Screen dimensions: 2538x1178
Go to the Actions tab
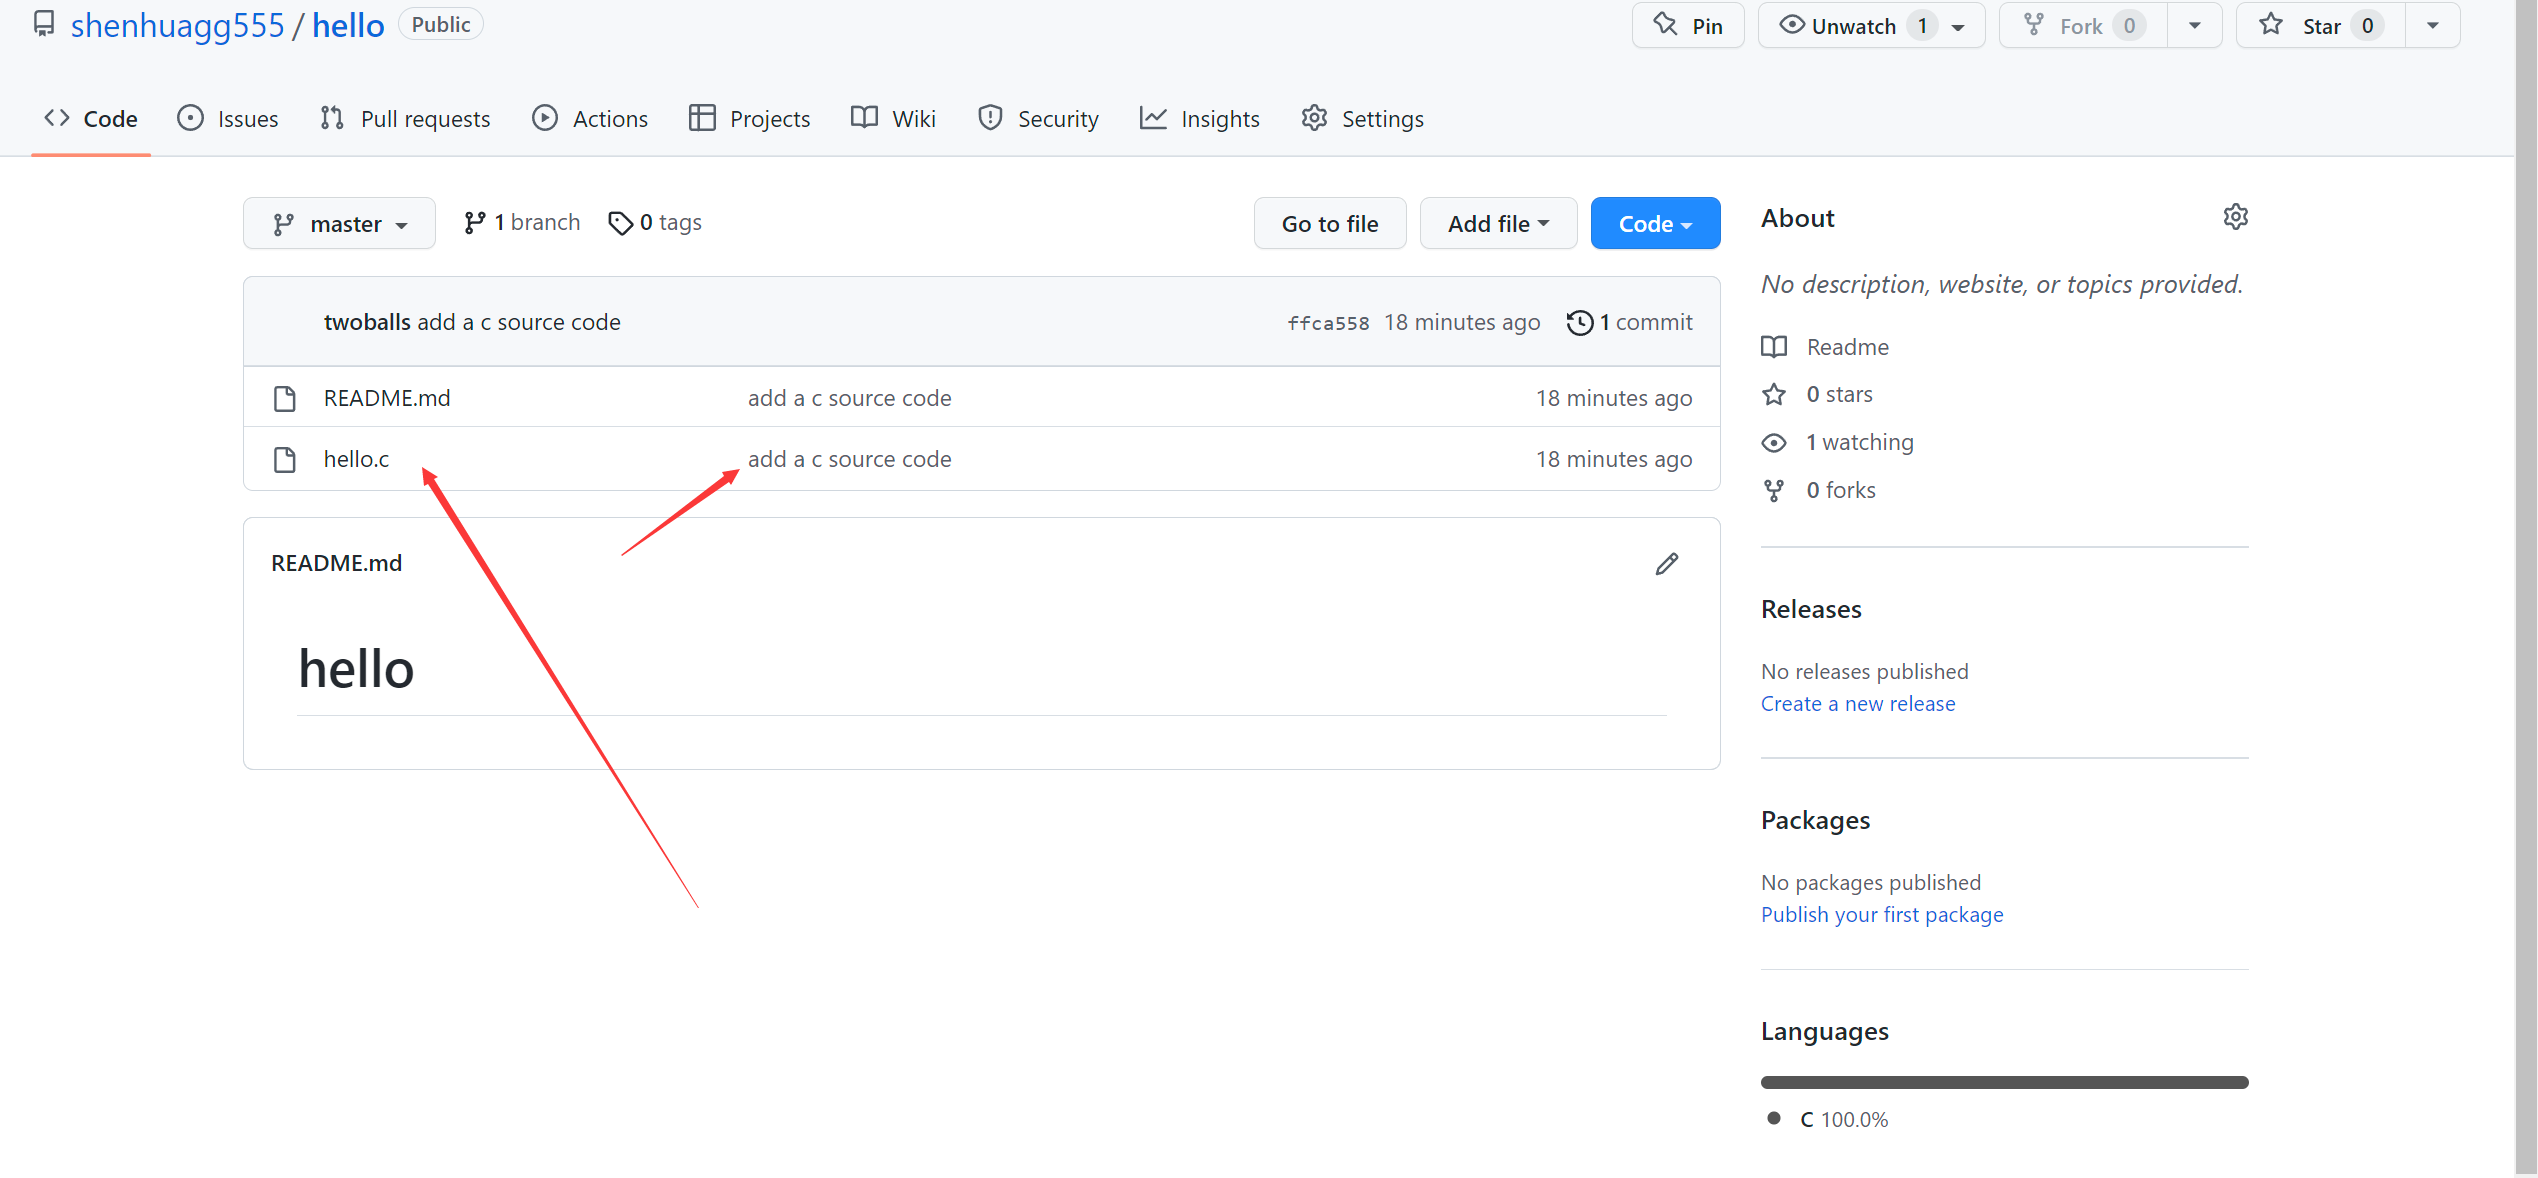pos(590,119)
